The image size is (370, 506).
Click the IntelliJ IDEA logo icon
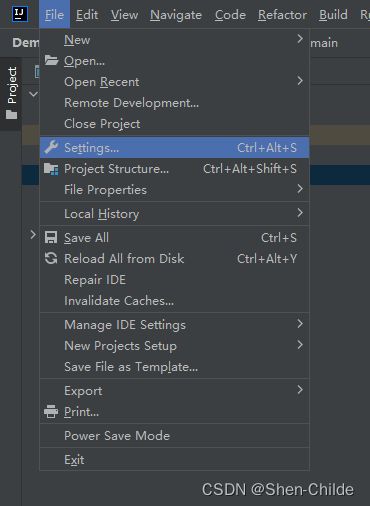point(20,14)
